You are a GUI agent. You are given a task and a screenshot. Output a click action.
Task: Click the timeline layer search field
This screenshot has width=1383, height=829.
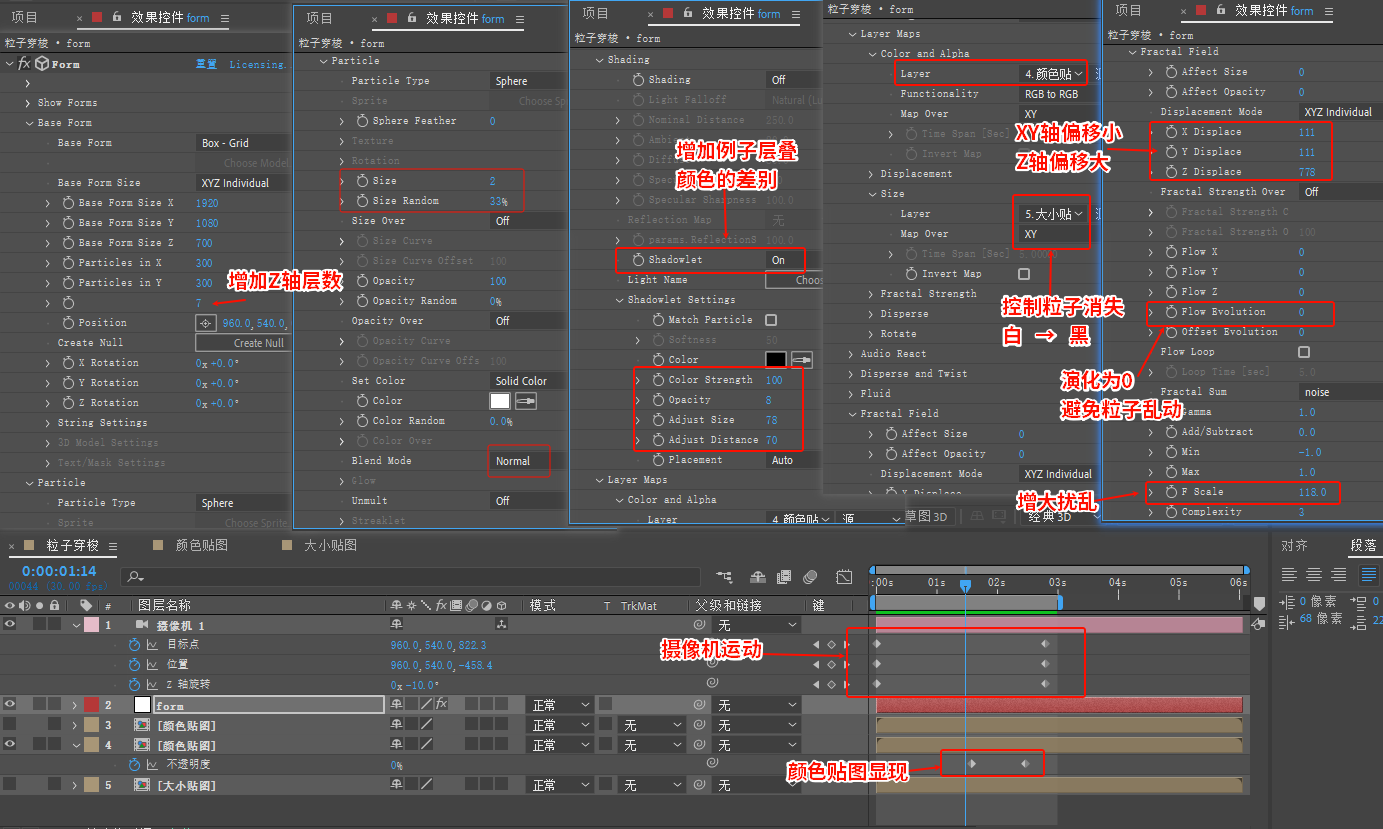[410, 577]
